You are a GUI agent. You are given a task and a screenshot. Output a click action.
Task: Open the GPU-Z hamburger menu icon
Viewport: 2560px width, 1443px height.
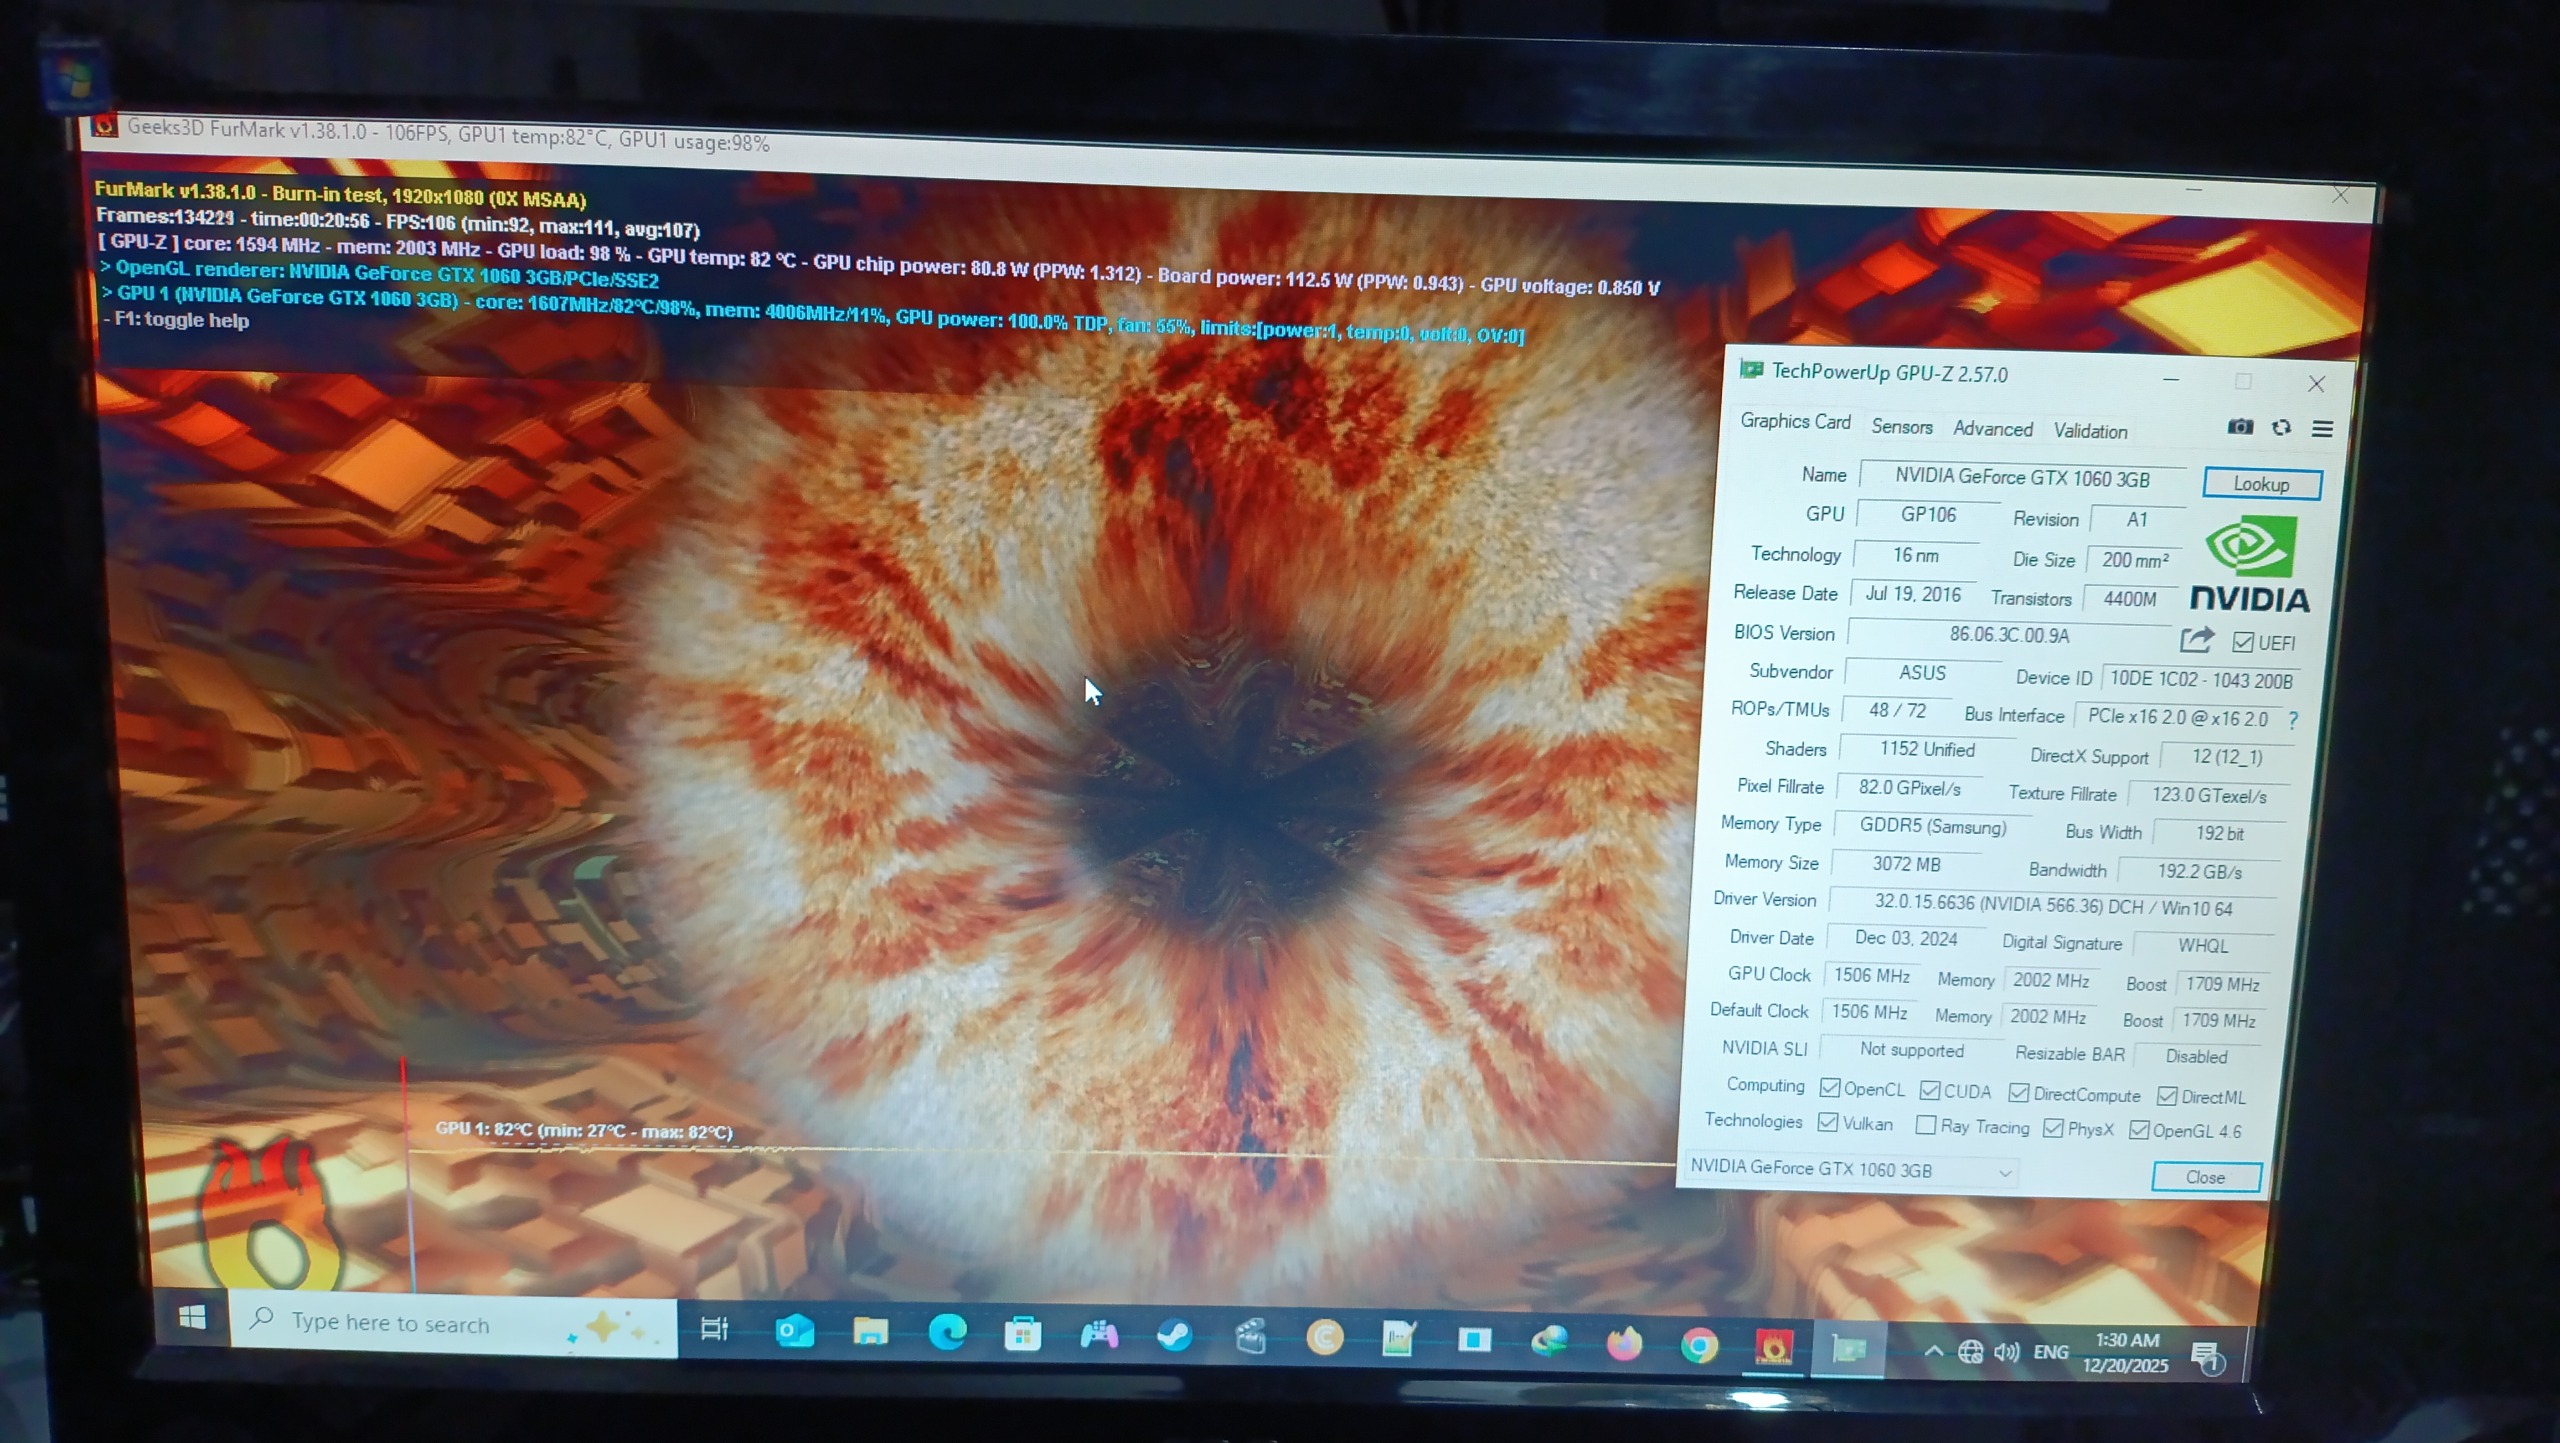point(2323,429)
